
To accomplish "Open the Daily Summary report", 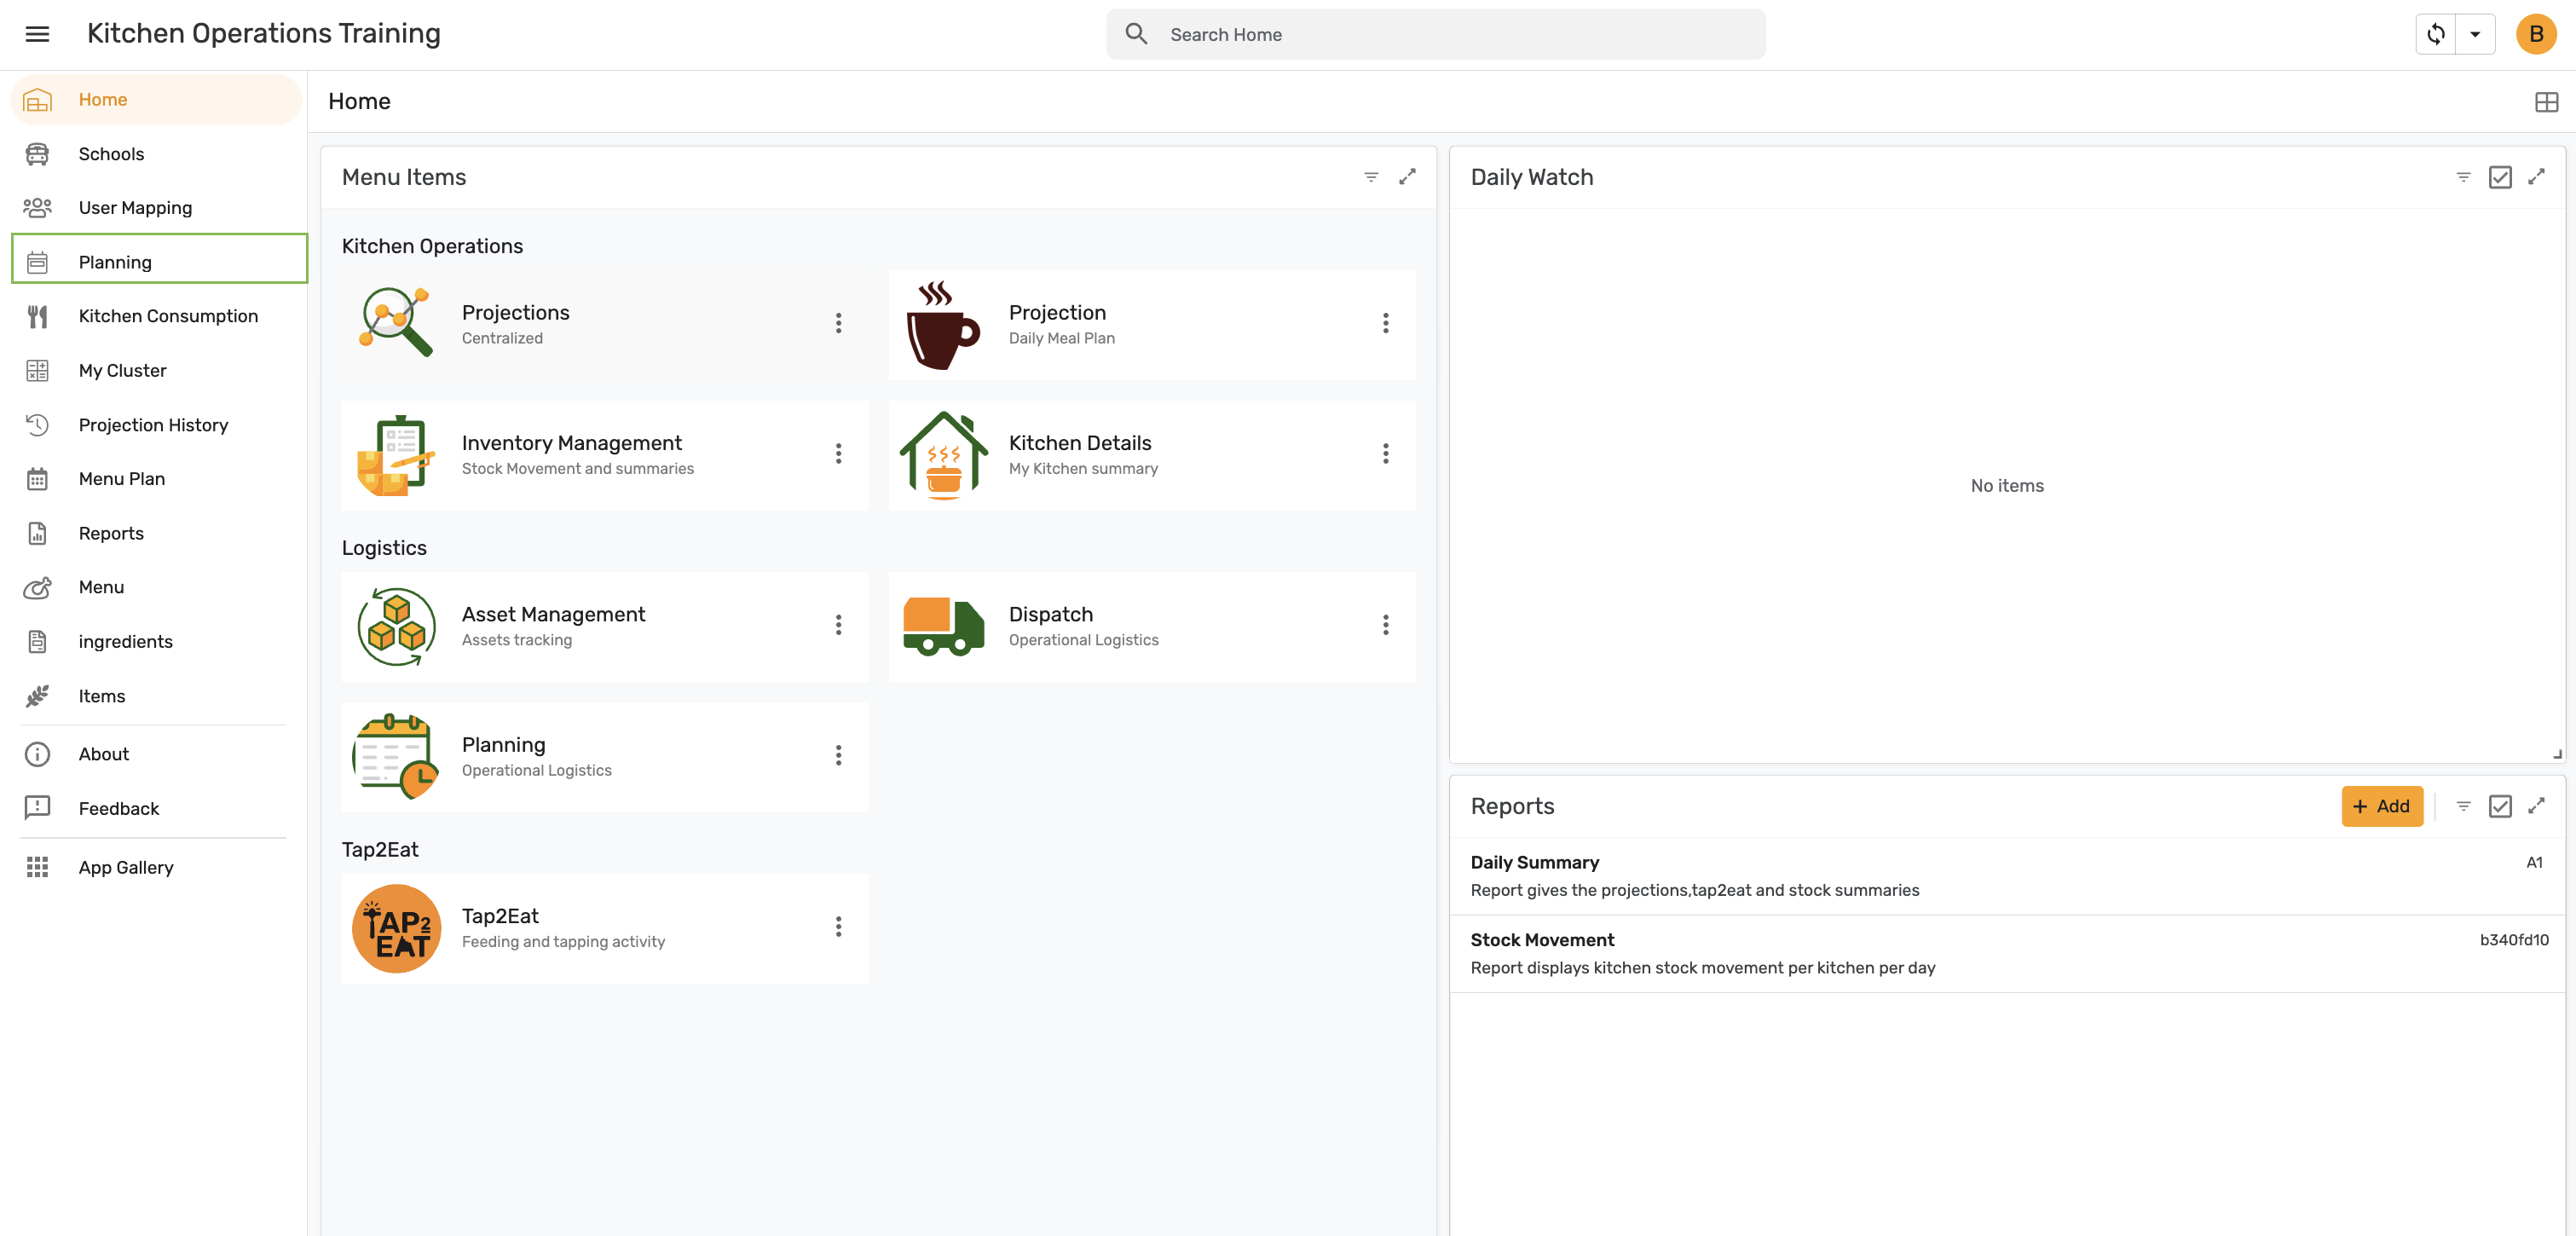I will (x=2006, y=876).
